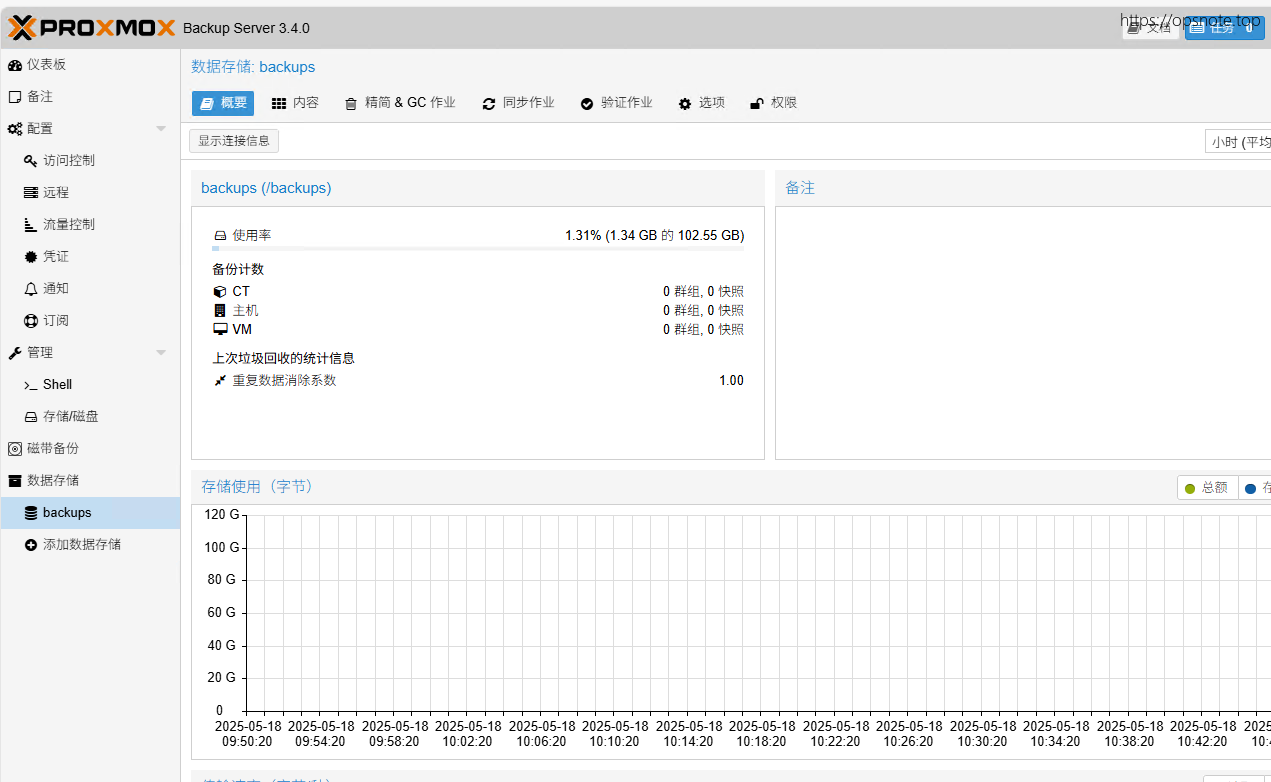Screen dimensions: 1271x782
Task: Click the 10:02:20 time axis label
Action: pyautogui.click(x=468, y=742)
